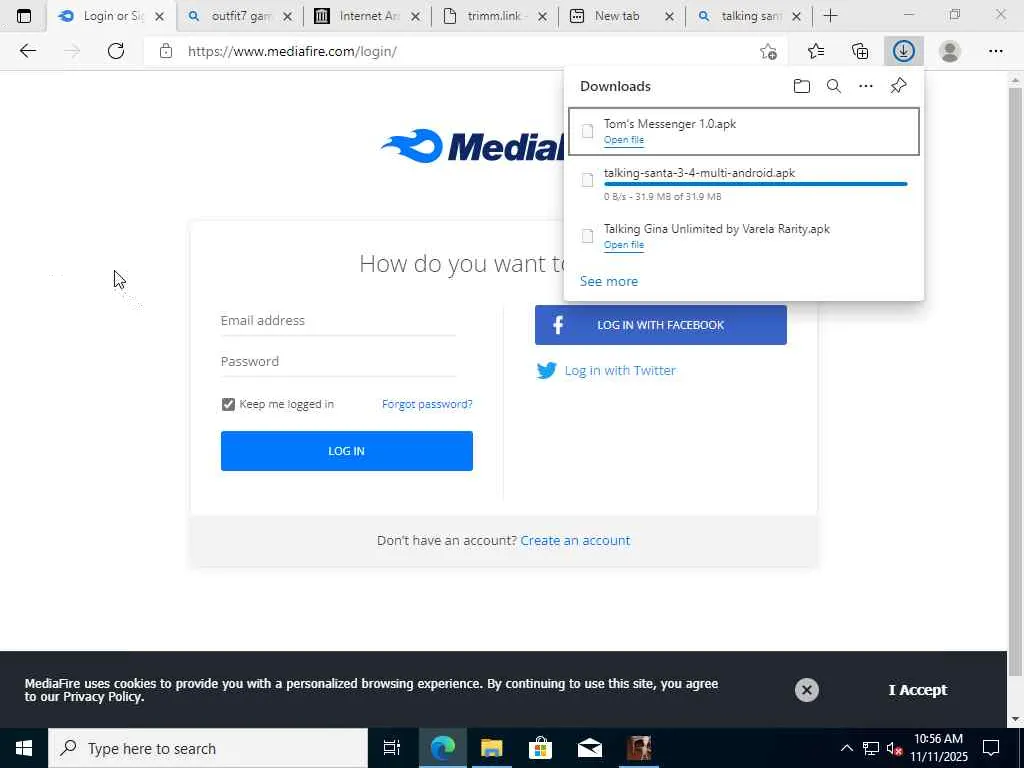The height and width of the screenshot is (768, 1024).
Task: Open more options in Downloads panel
Action: 866,86
